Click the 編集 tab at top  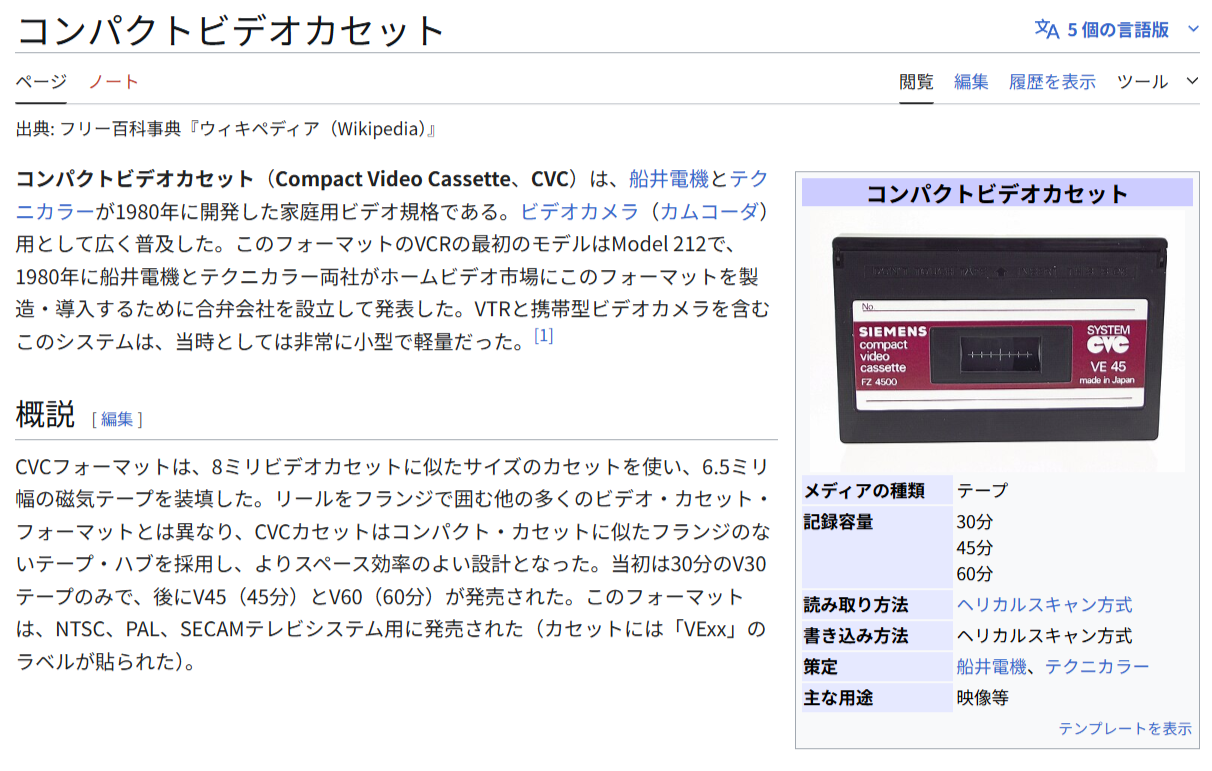point(971,82)
